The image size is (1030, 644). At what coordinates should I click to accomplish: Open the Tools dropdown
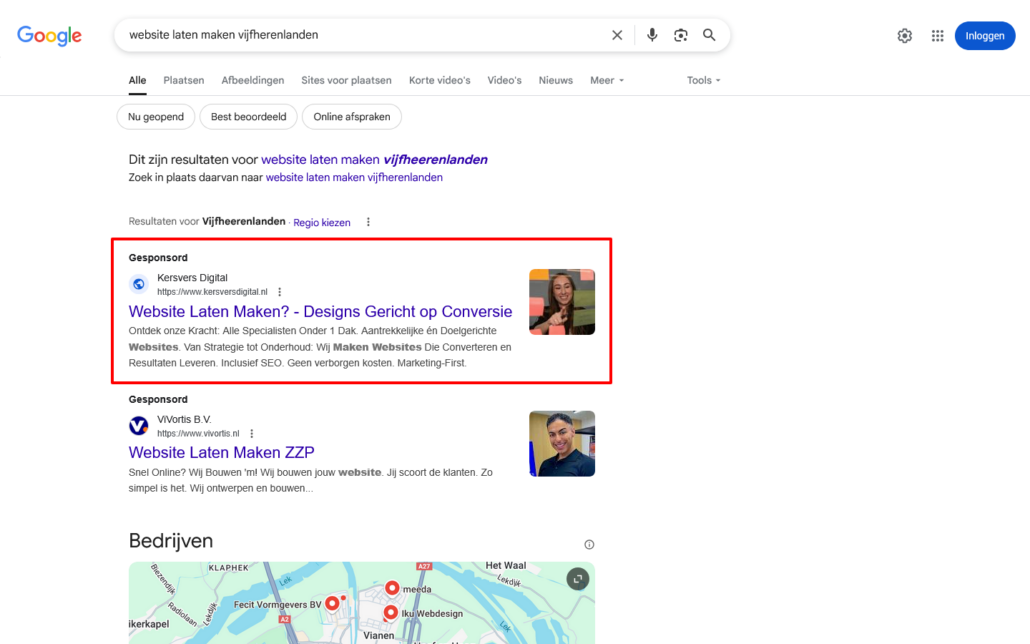coord(703,80)
